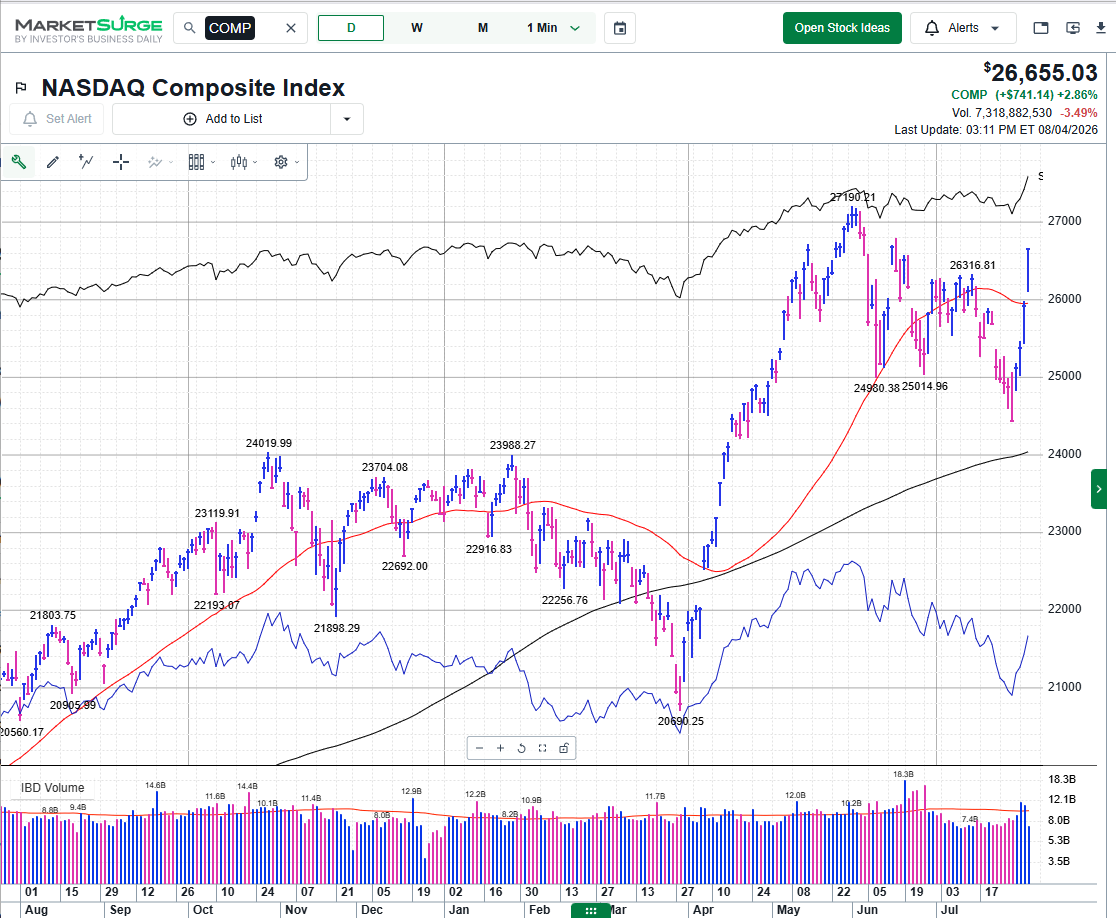This screenshot has width=1116, height=918.
Task: Click the search magnifier icon
Action: pyautogui.click(x=189, y=28)
